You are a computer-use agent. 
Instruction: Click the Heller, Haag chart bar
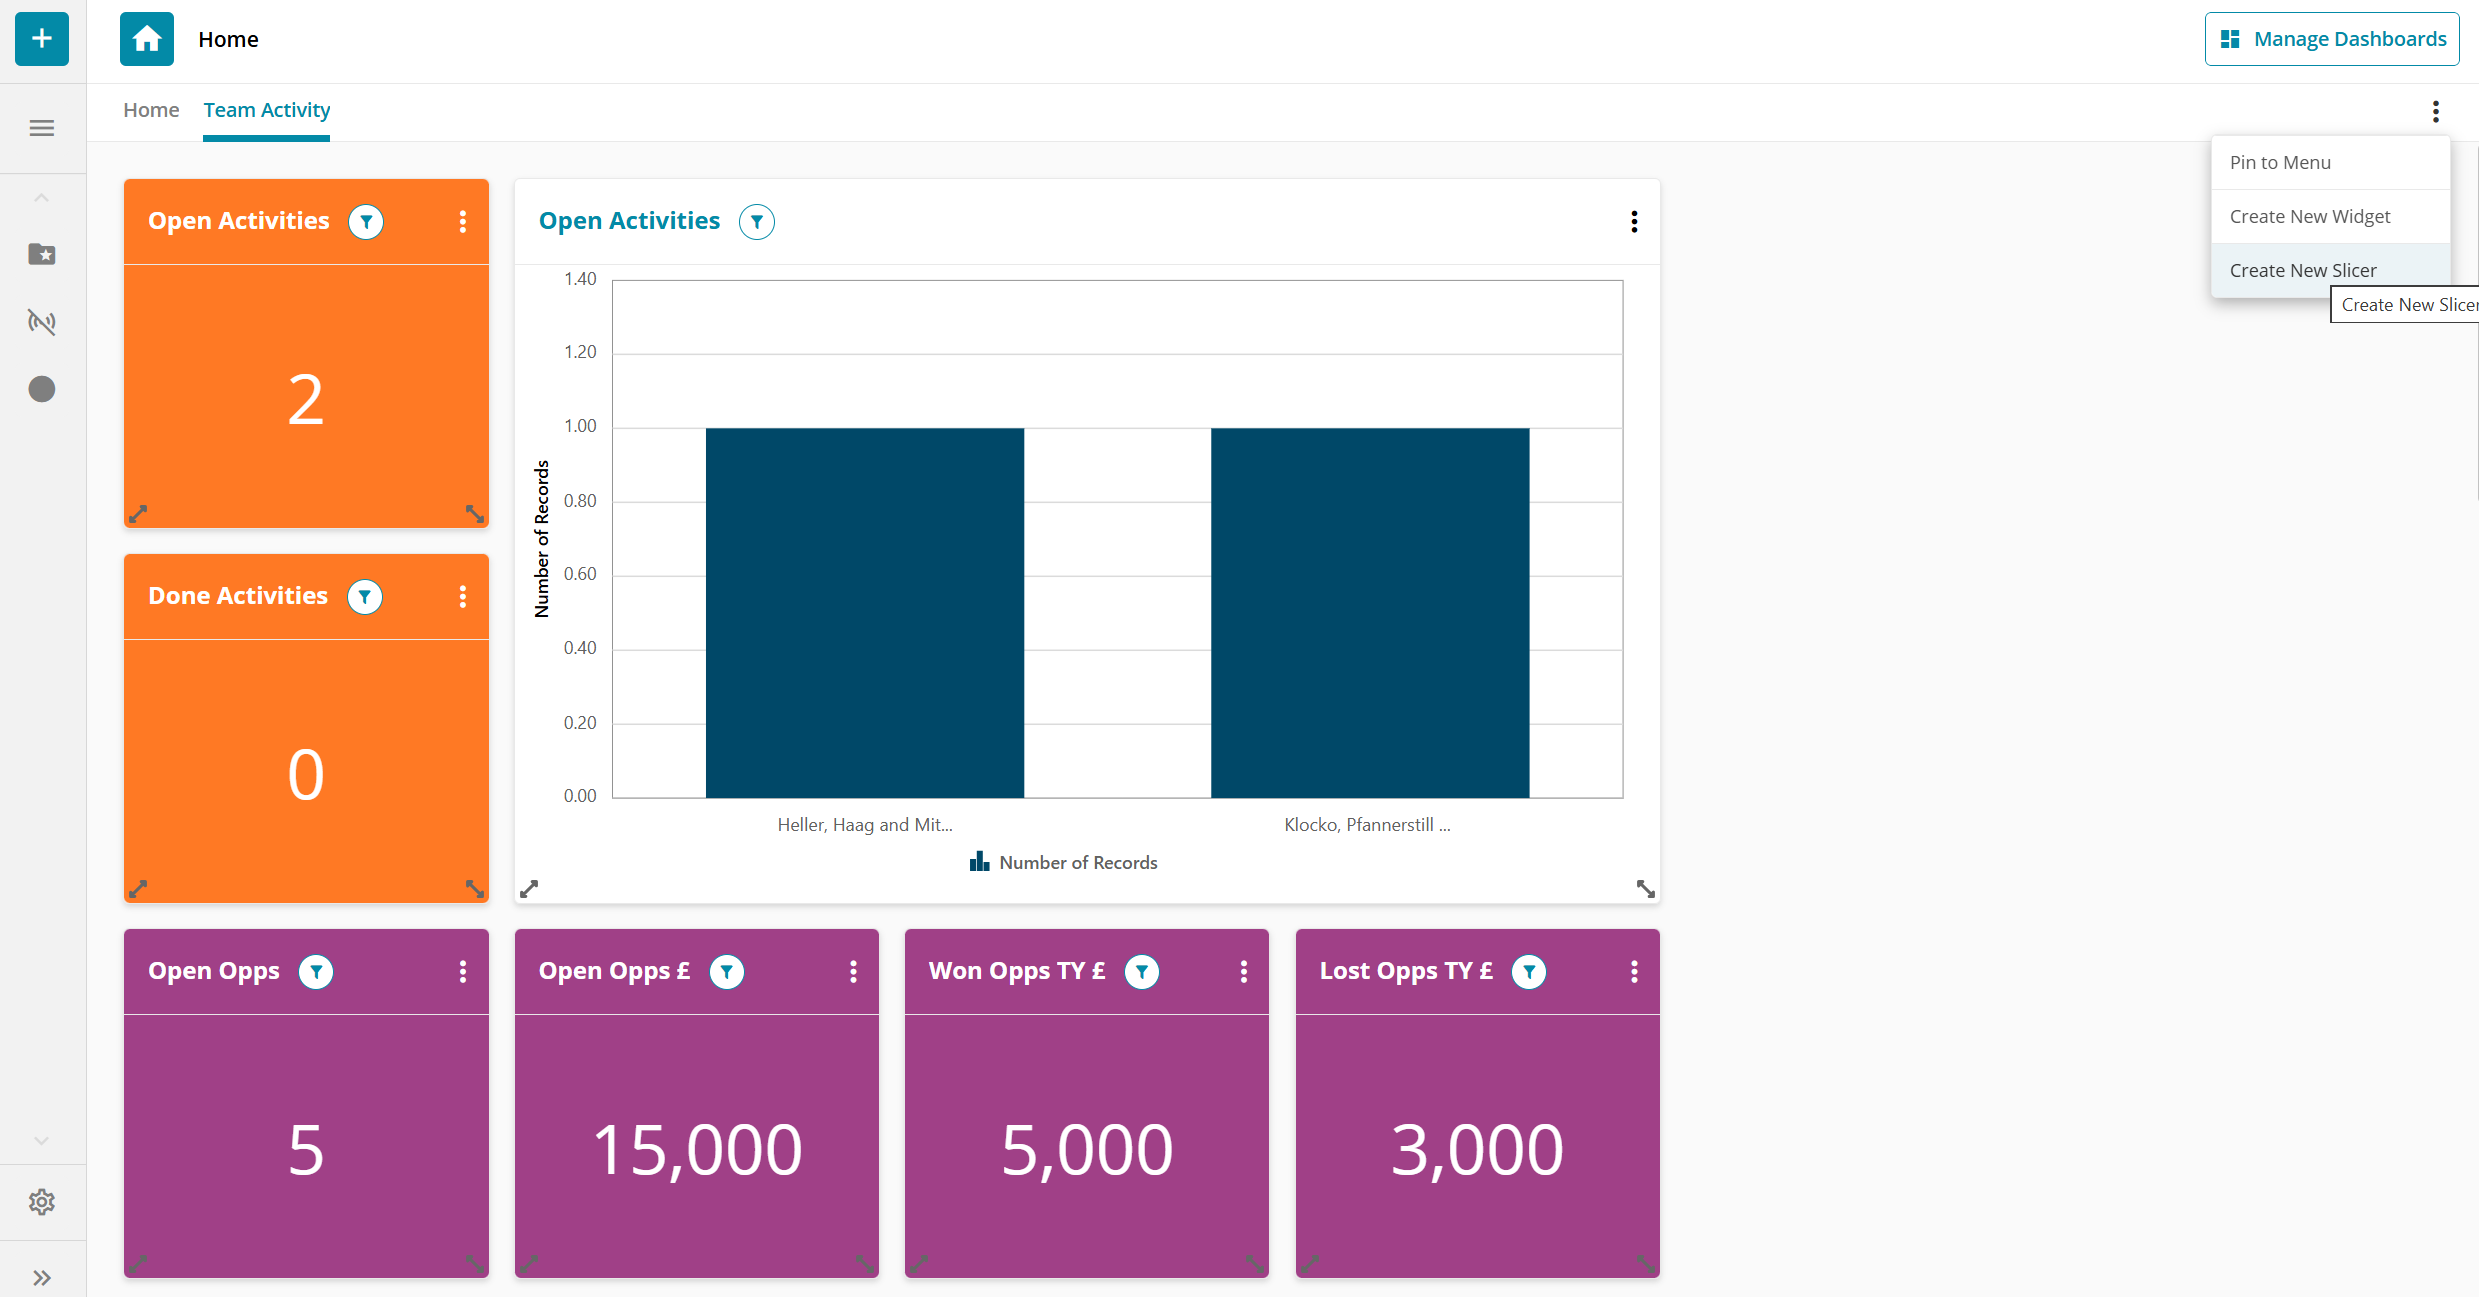(x=864, y=612)
